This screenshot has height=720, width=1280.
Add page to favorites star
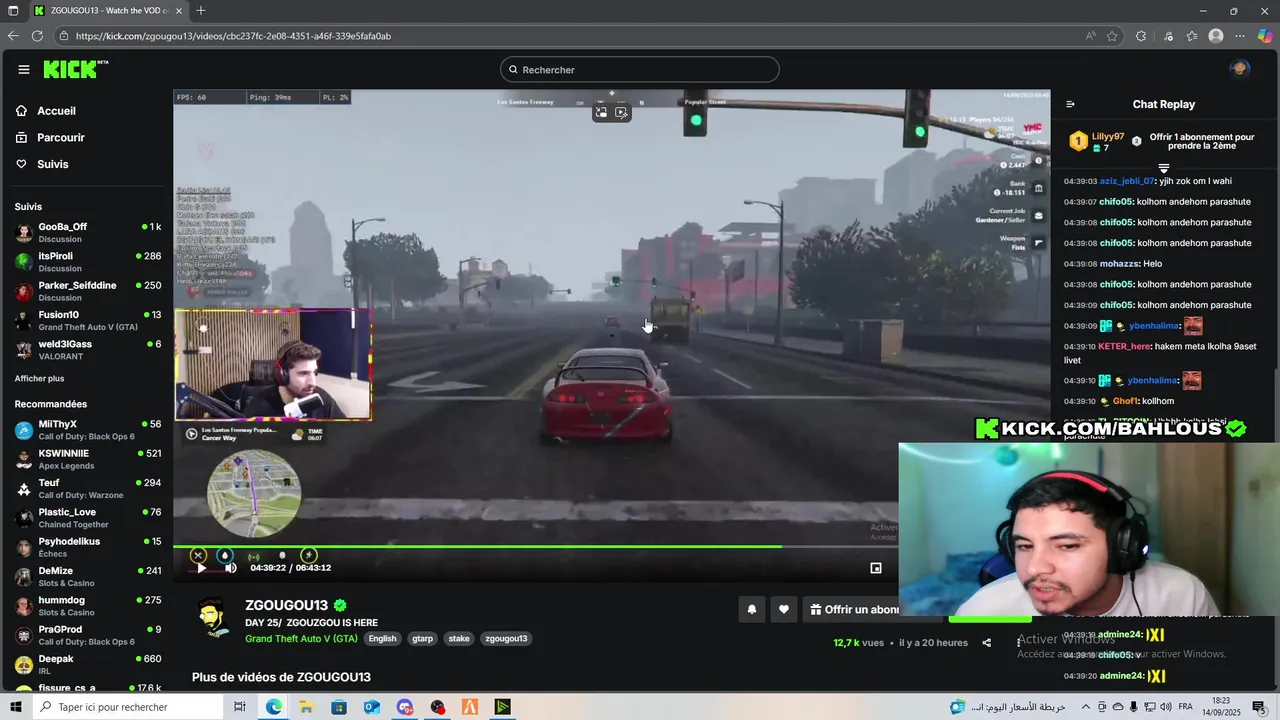point(1112,36)
